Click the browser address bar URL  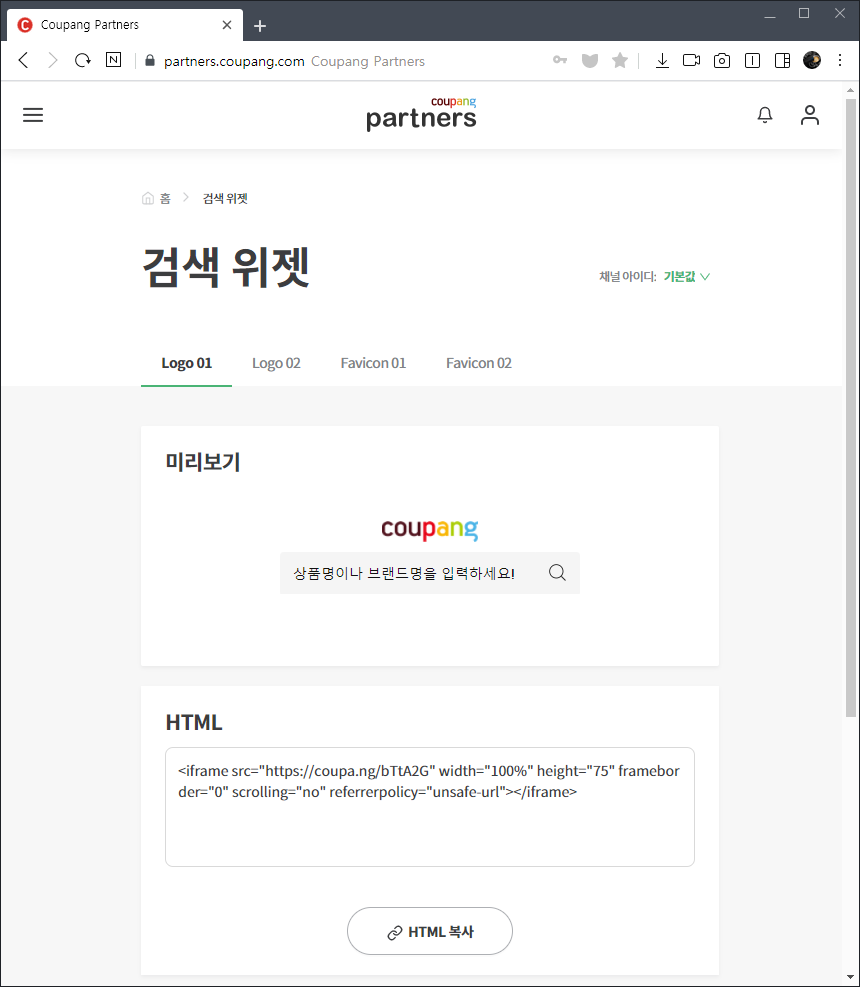pos(234,61)
